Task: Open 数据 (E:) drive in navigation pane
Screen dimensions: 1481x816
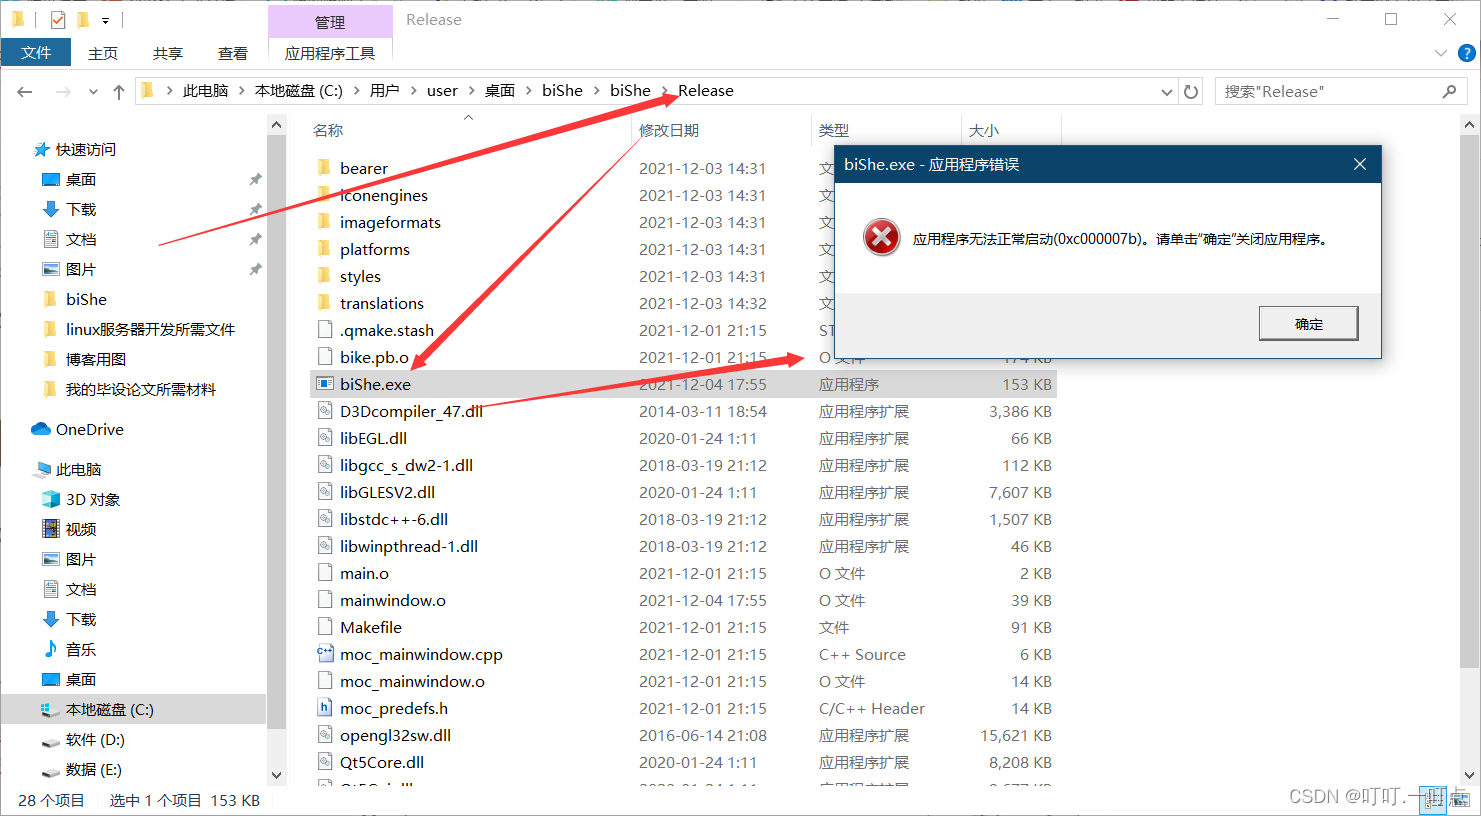Action: [81, 769]
